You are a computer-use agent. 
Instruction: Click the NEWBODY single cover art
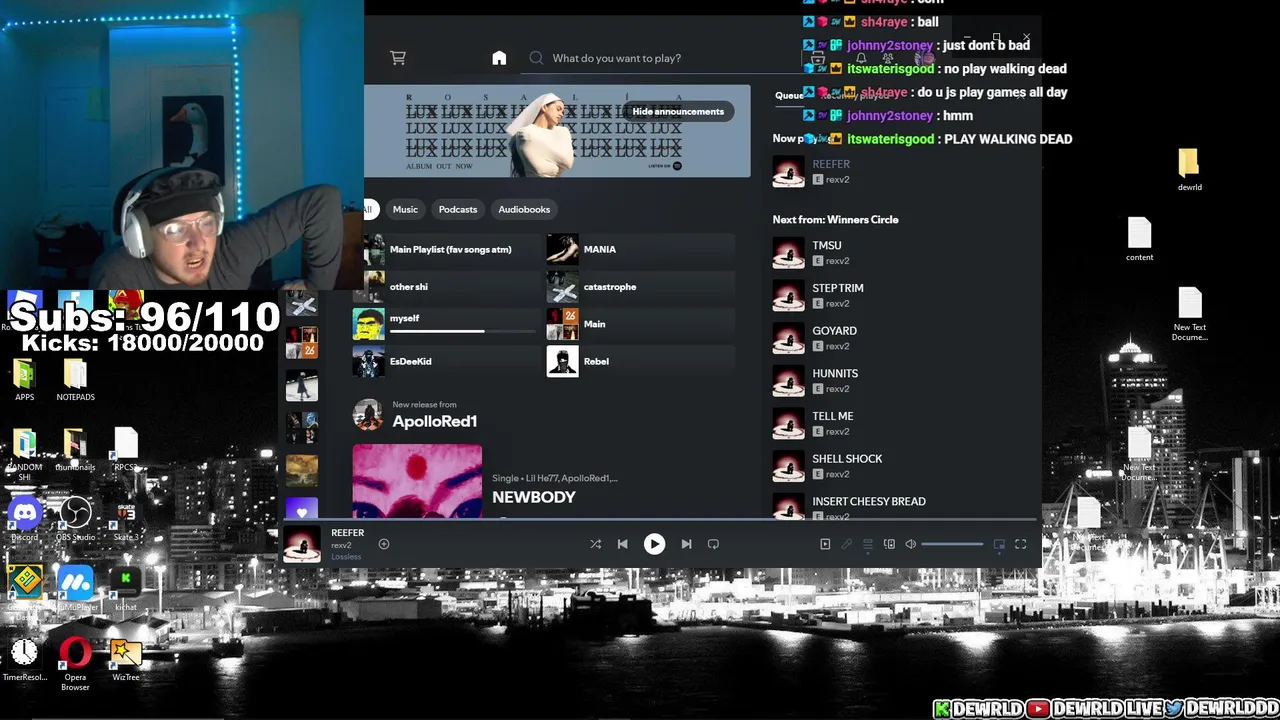pyautogui.click(x=417, y=481)
